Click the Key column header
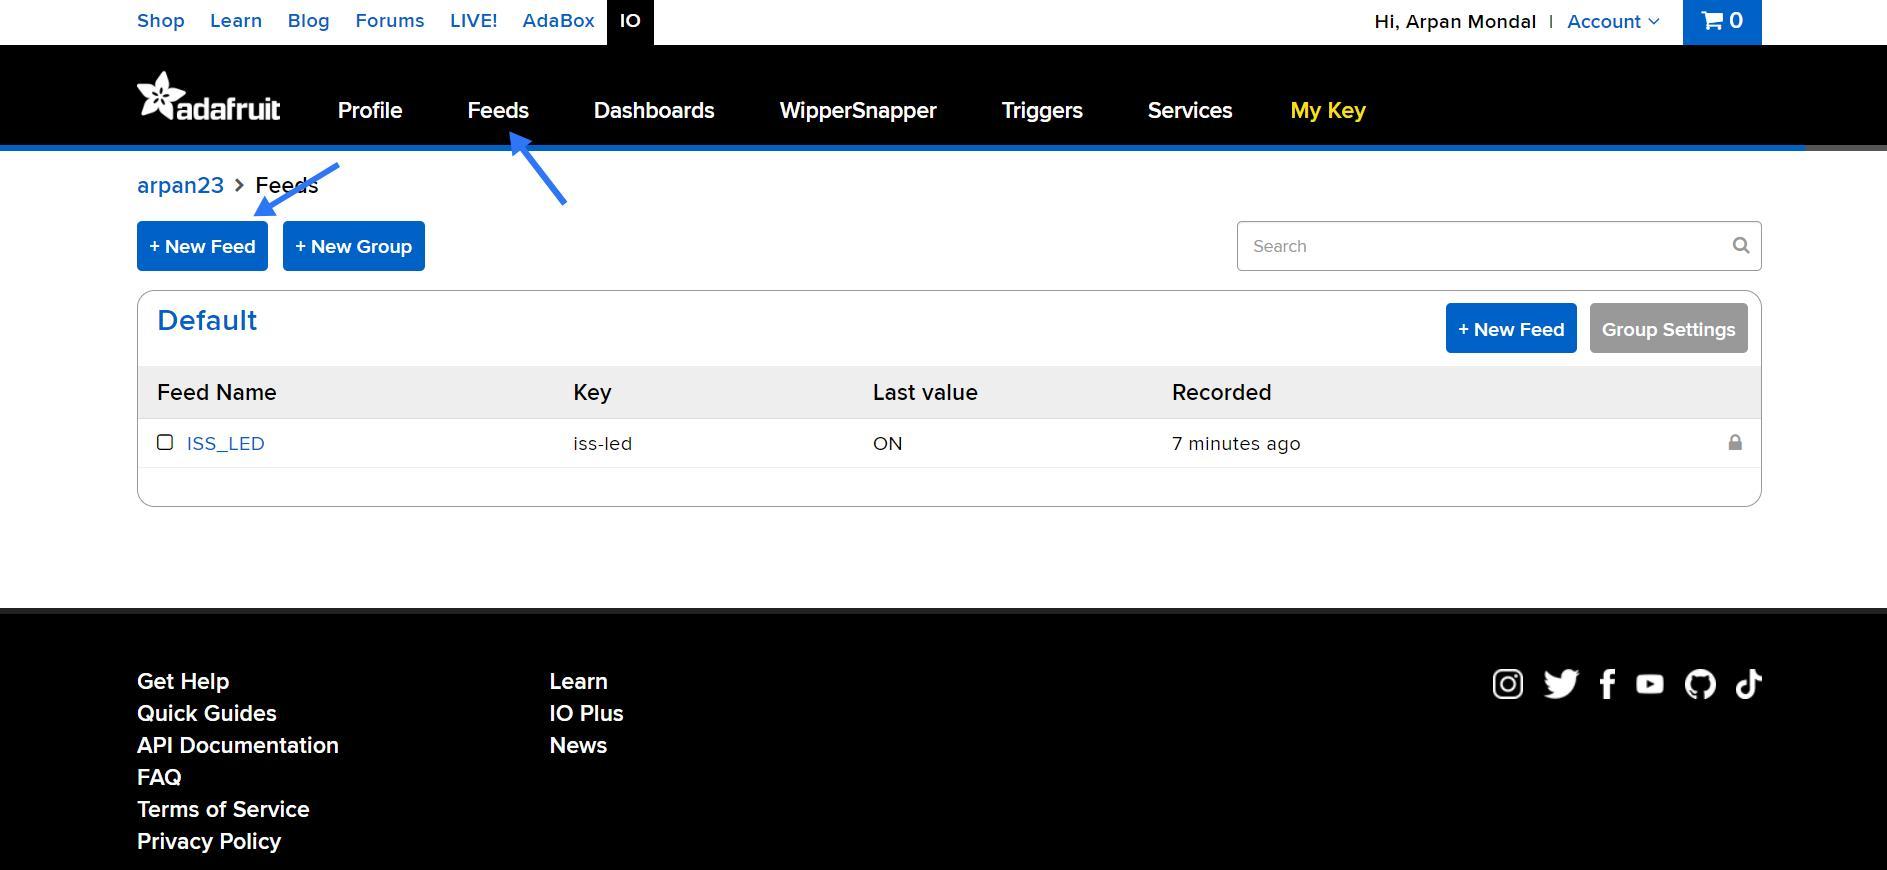1887x870 pixels. [592, 392]
